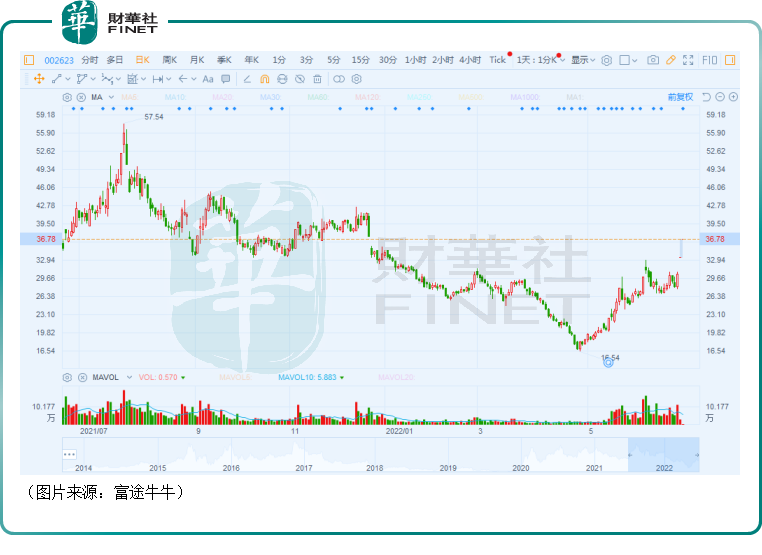The image size is (762, 555).
Task: Expand the range tool options arrow
Action: 169,79
